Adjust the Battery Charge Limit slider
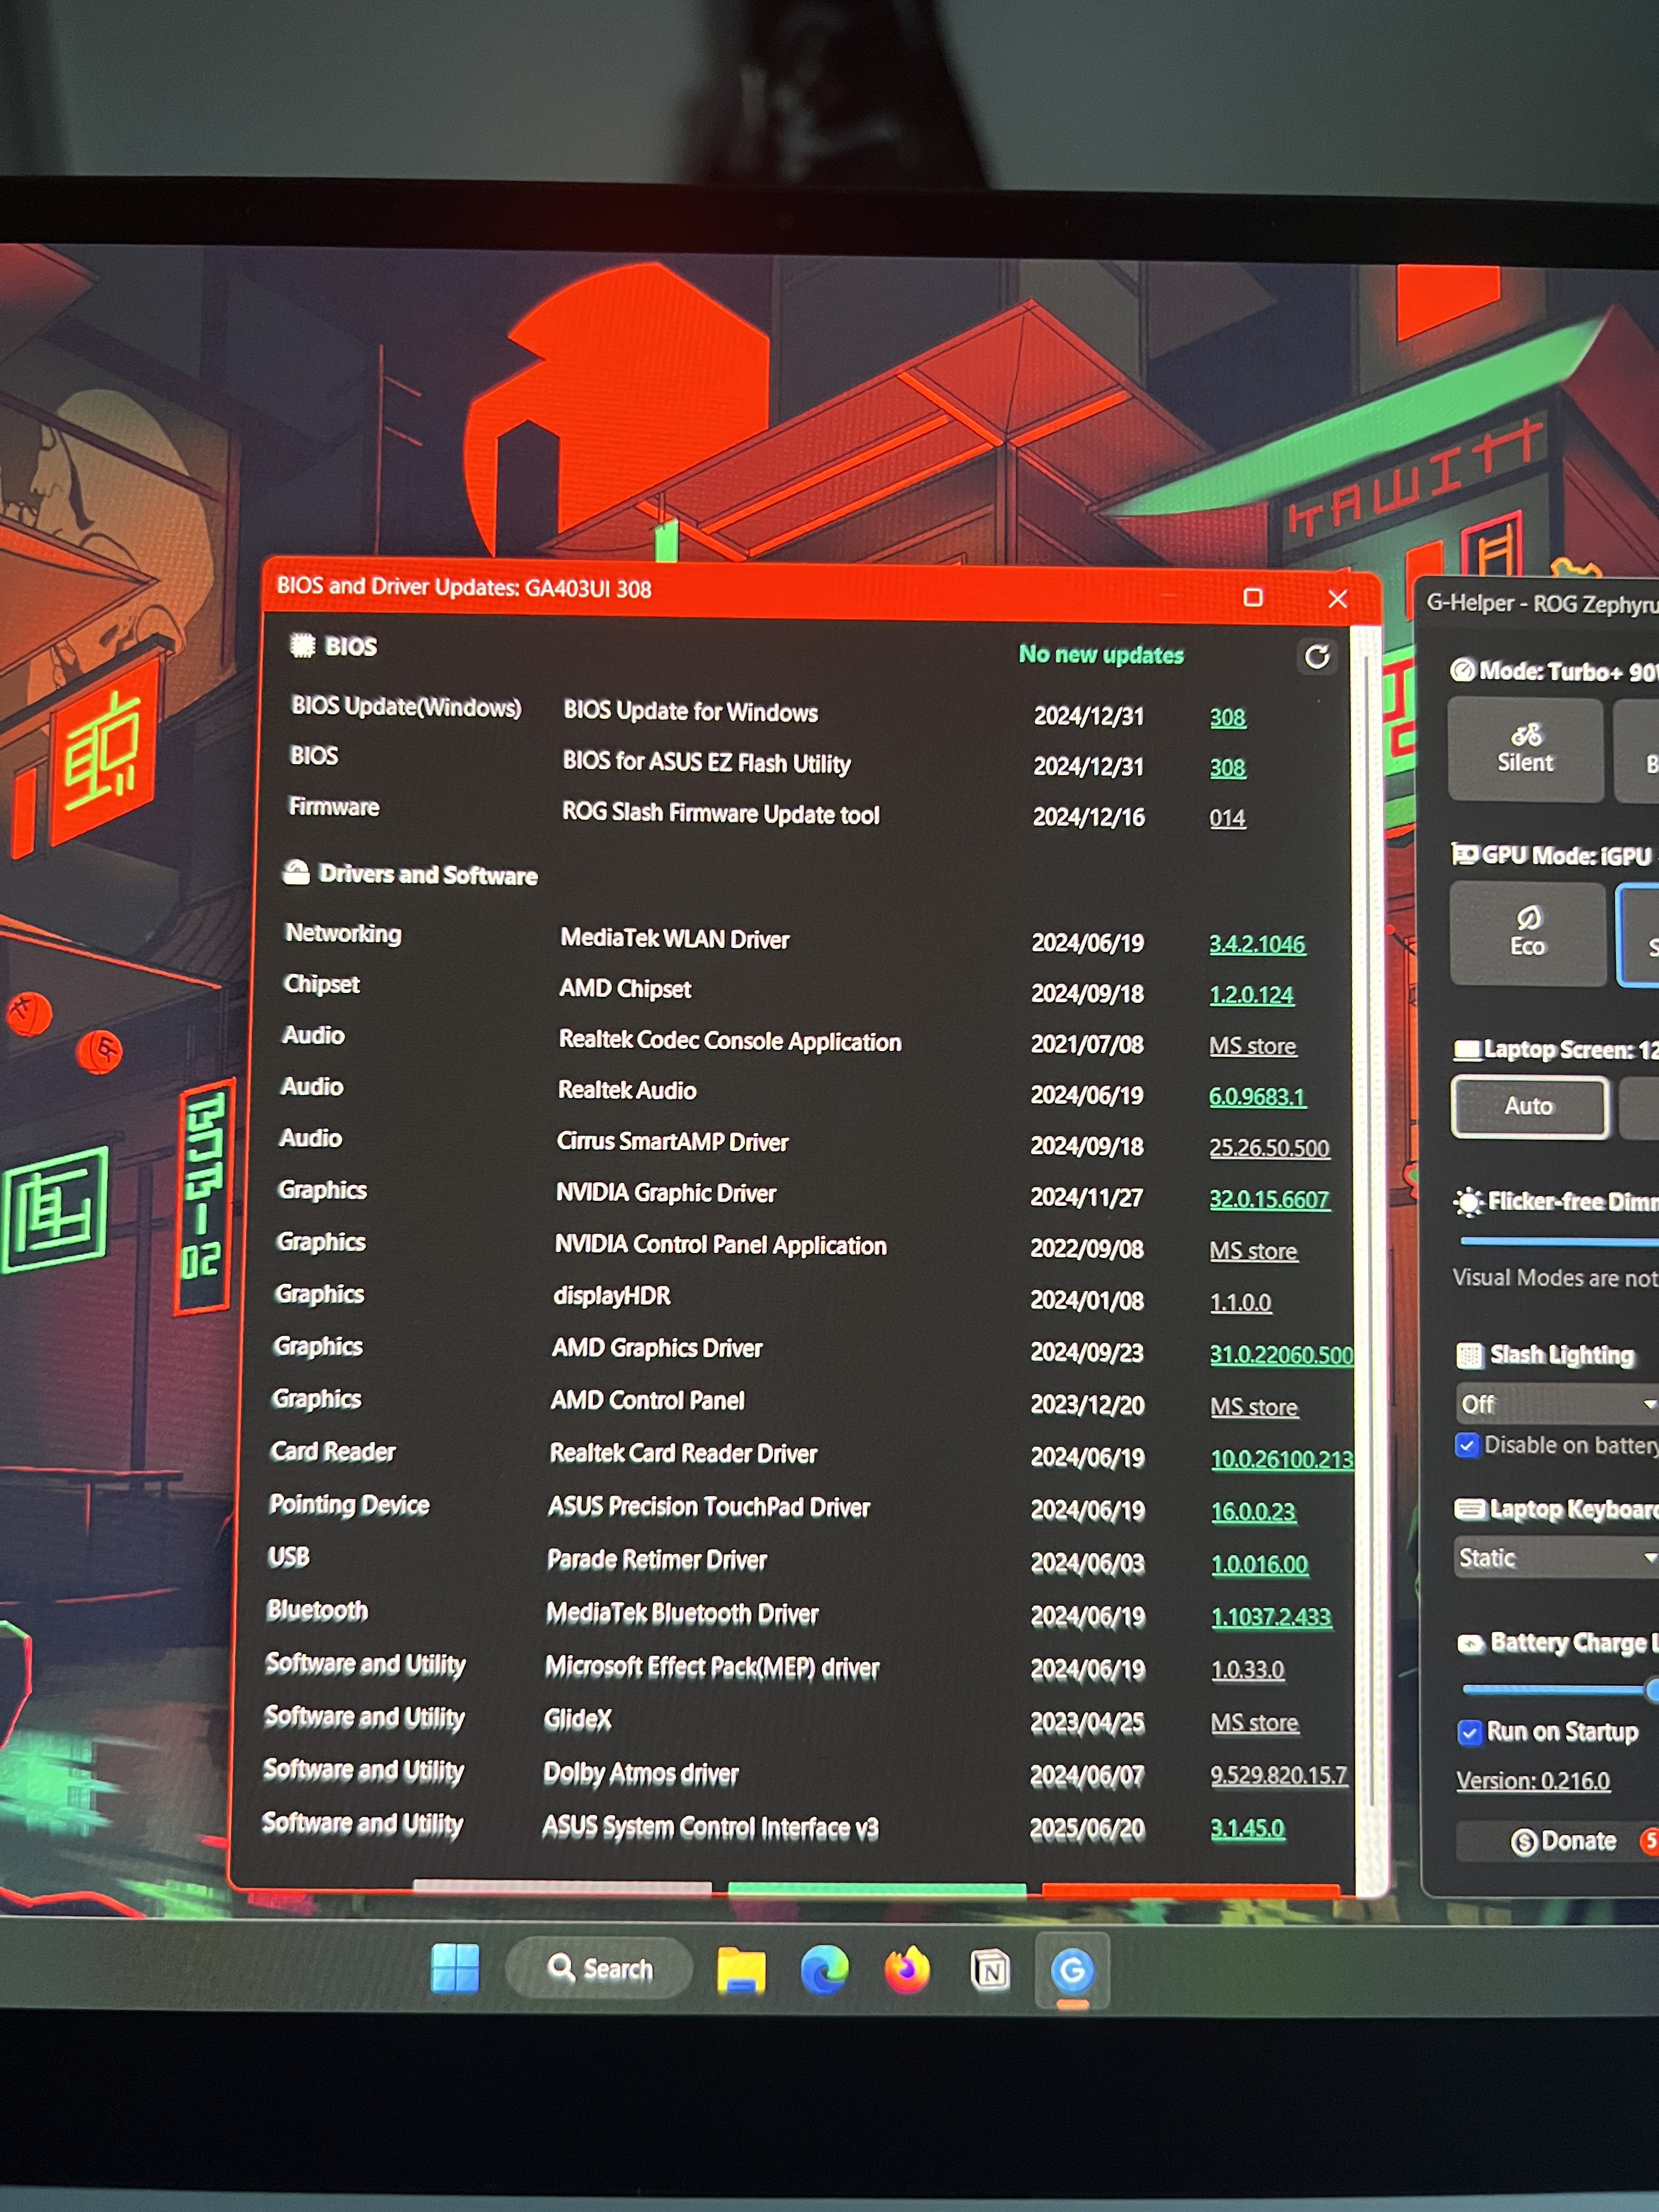Screen dimensions: 1659x2212 pos(1560,1689)
